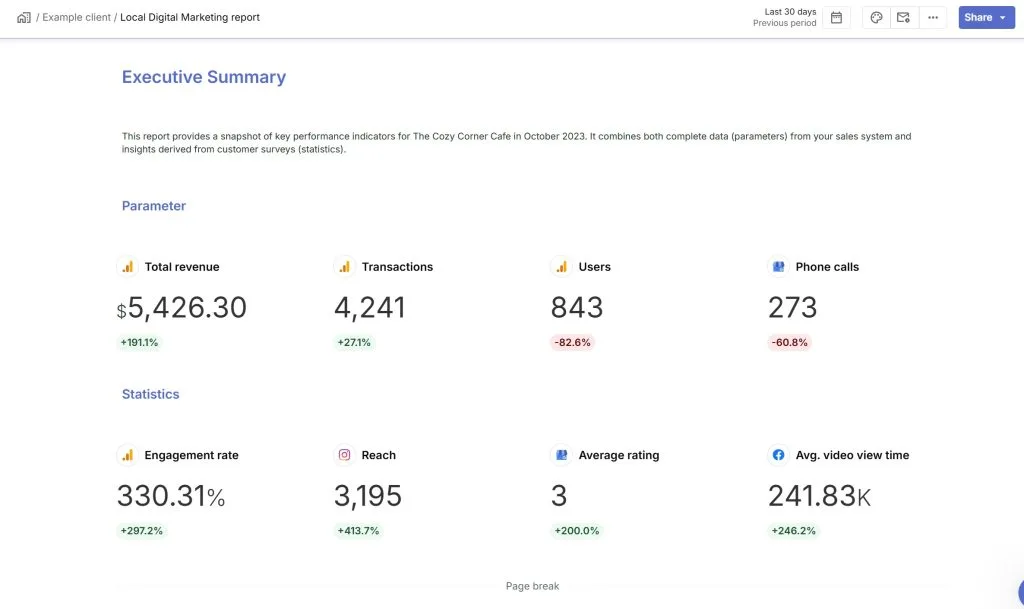
Task: Click the +27.1% change badge
Action: [354, 343]
